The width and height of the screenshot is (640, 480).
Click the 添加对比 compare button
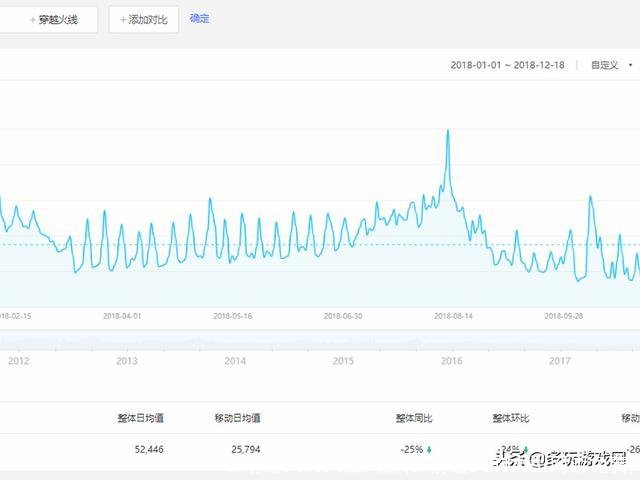pyautogui.click(x=144, y=19)
